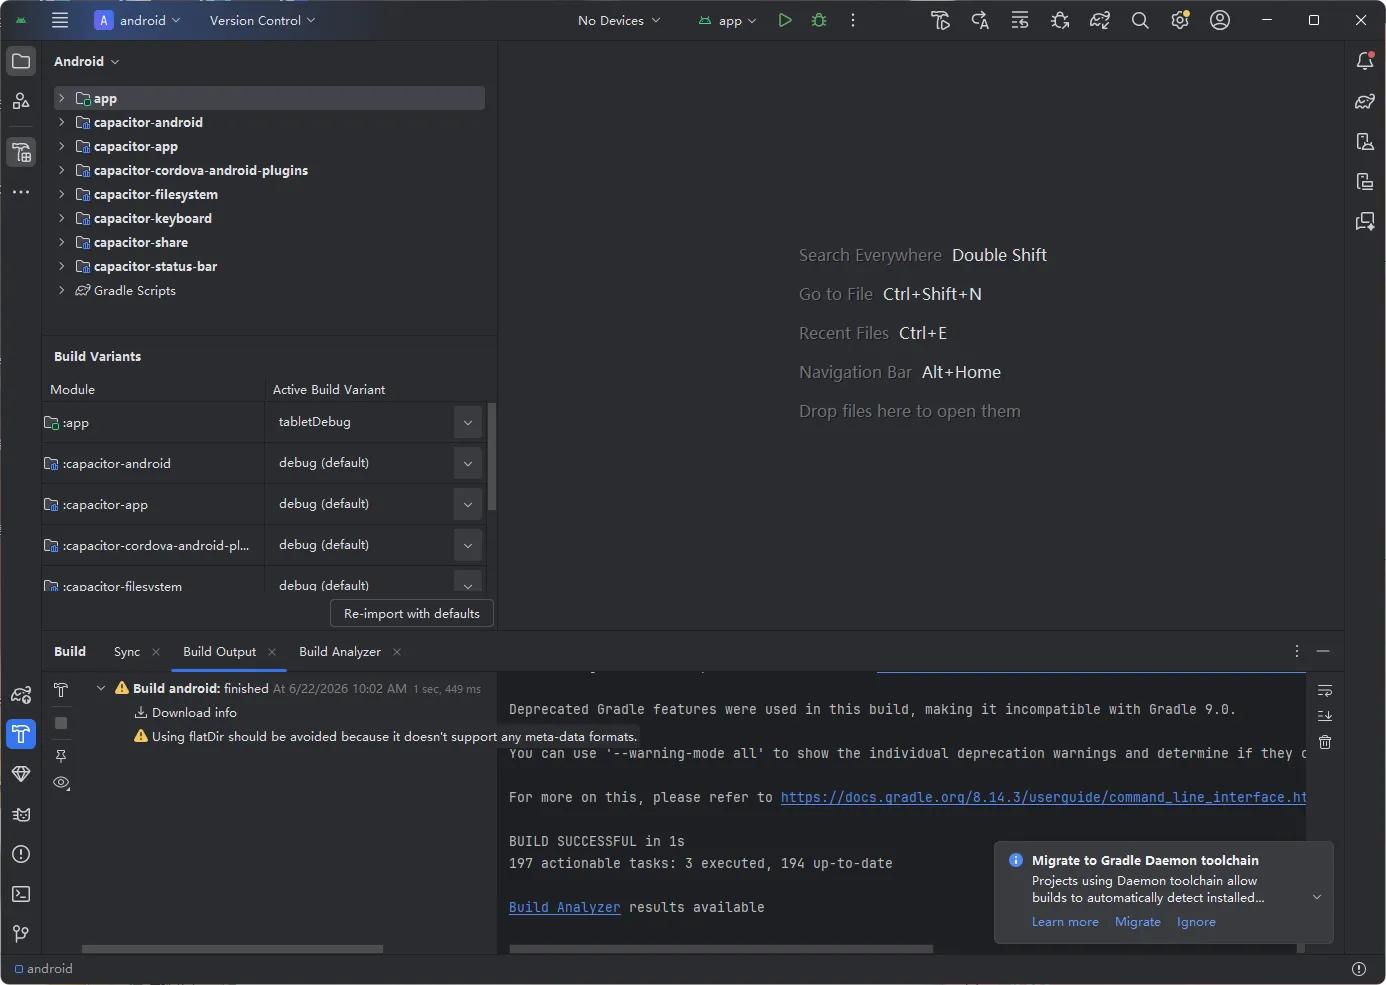Open the Logcat cat icon
The width and height of the screenshot is (1386, 985).
[21, 814]
